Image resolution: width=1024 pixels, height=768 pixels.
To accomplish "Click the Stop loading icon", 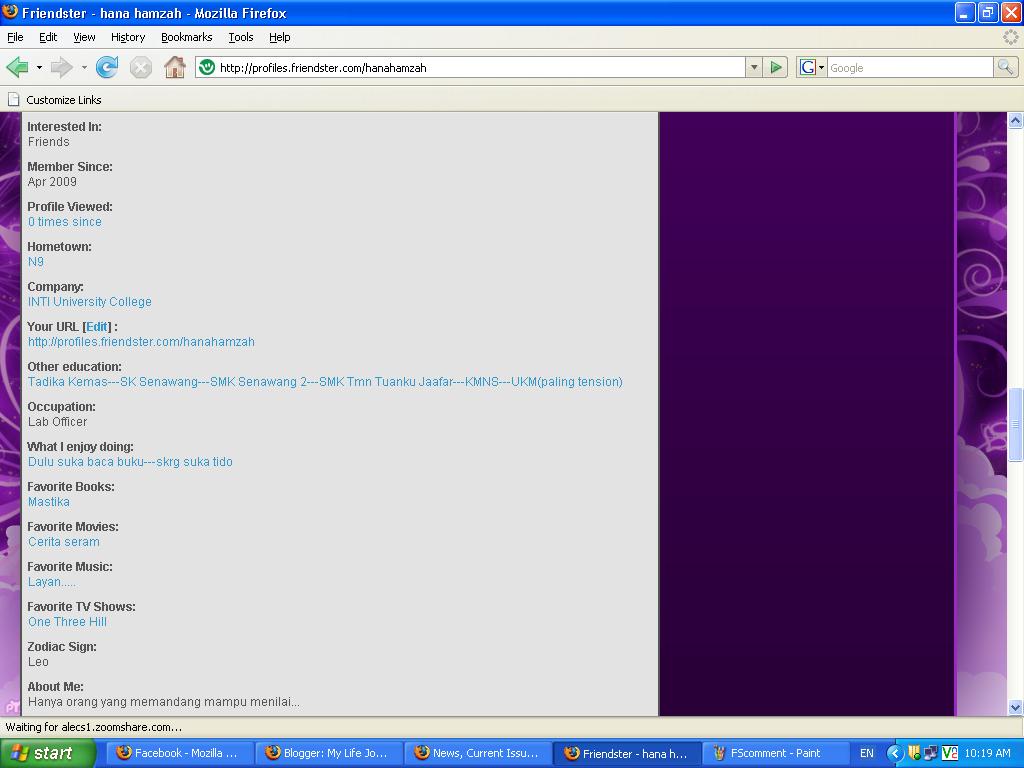I will (140, 67).
